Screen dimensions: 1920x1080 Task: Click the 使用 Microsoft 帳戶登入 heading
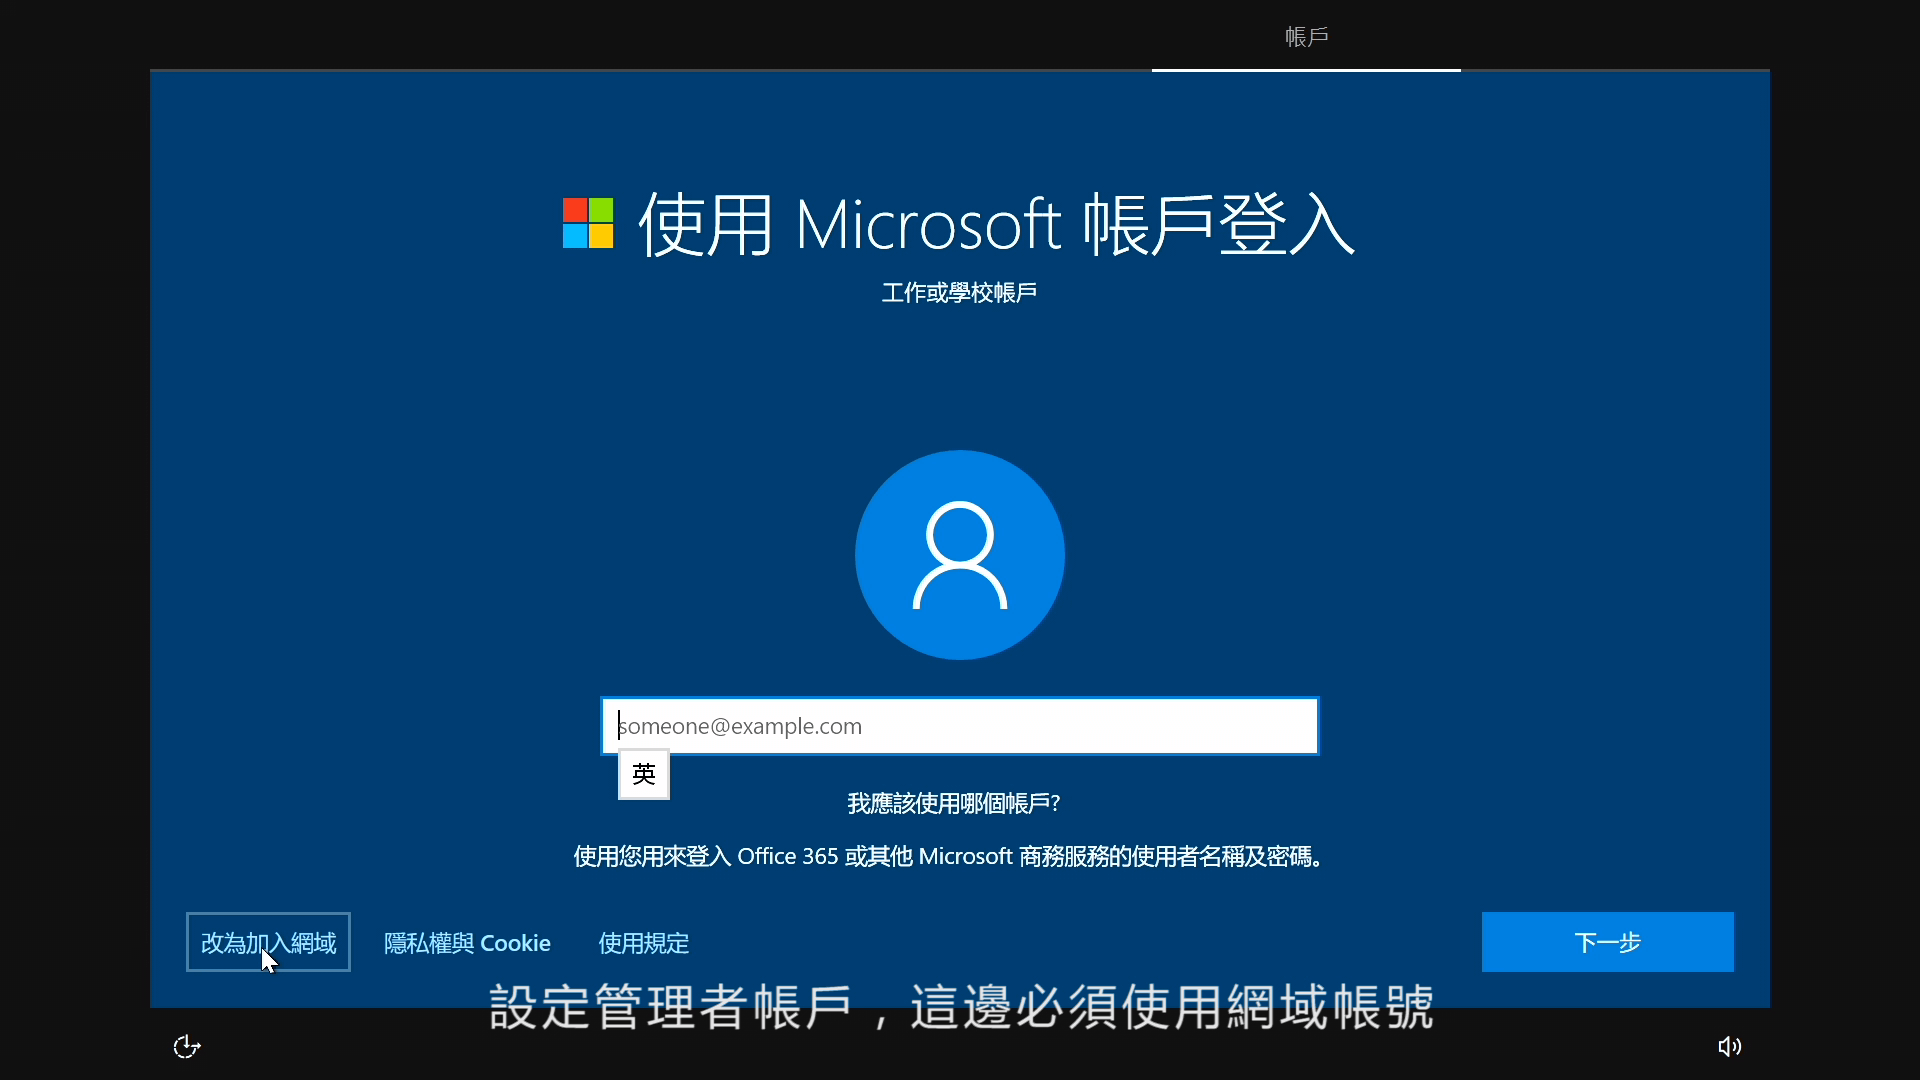(x=997, y=224)
